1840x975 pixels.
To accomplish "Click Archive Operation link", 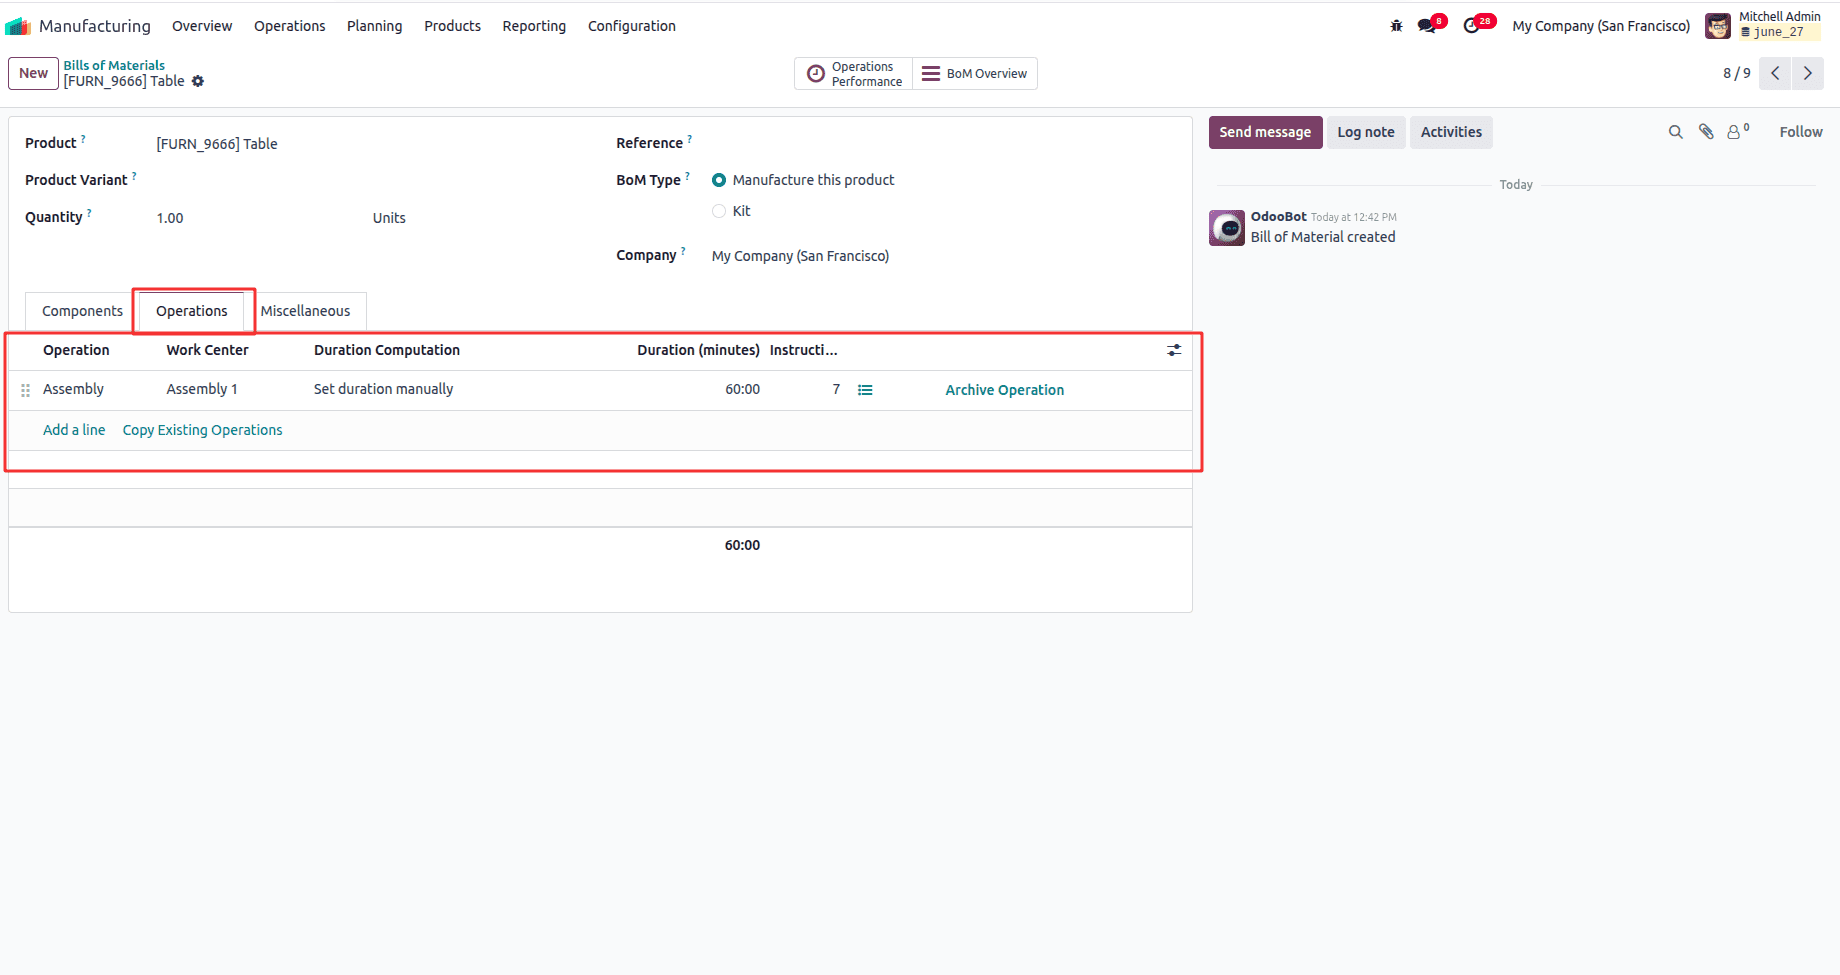I will [1005, 390].
